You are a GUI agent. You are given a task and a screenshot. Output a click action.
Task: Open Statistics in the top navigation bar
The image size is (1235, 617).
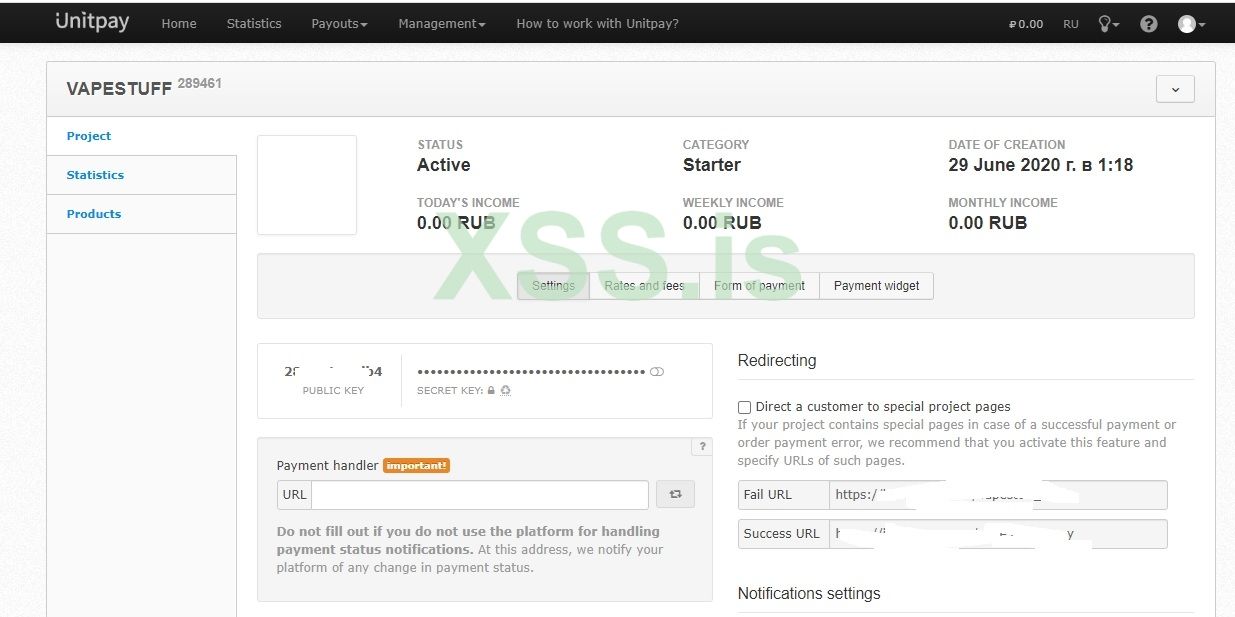254,24
